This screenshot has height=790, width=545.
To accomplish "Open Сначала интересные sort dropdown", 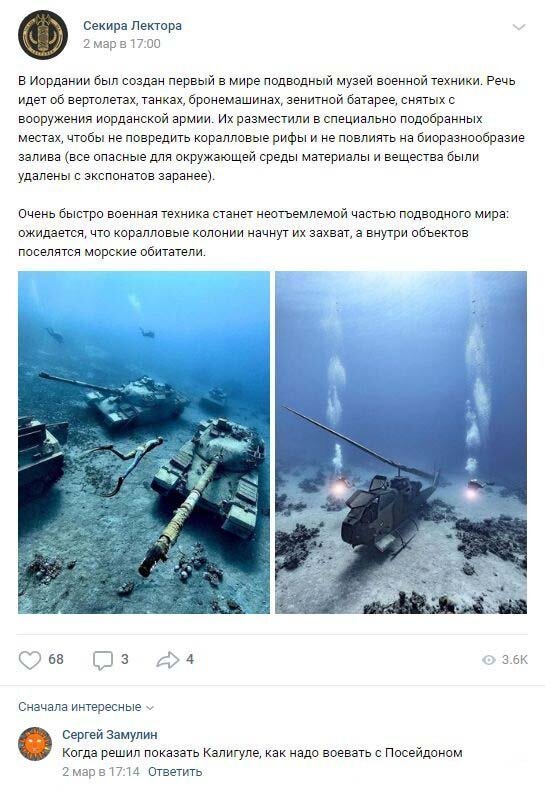I will coord(86,707).
